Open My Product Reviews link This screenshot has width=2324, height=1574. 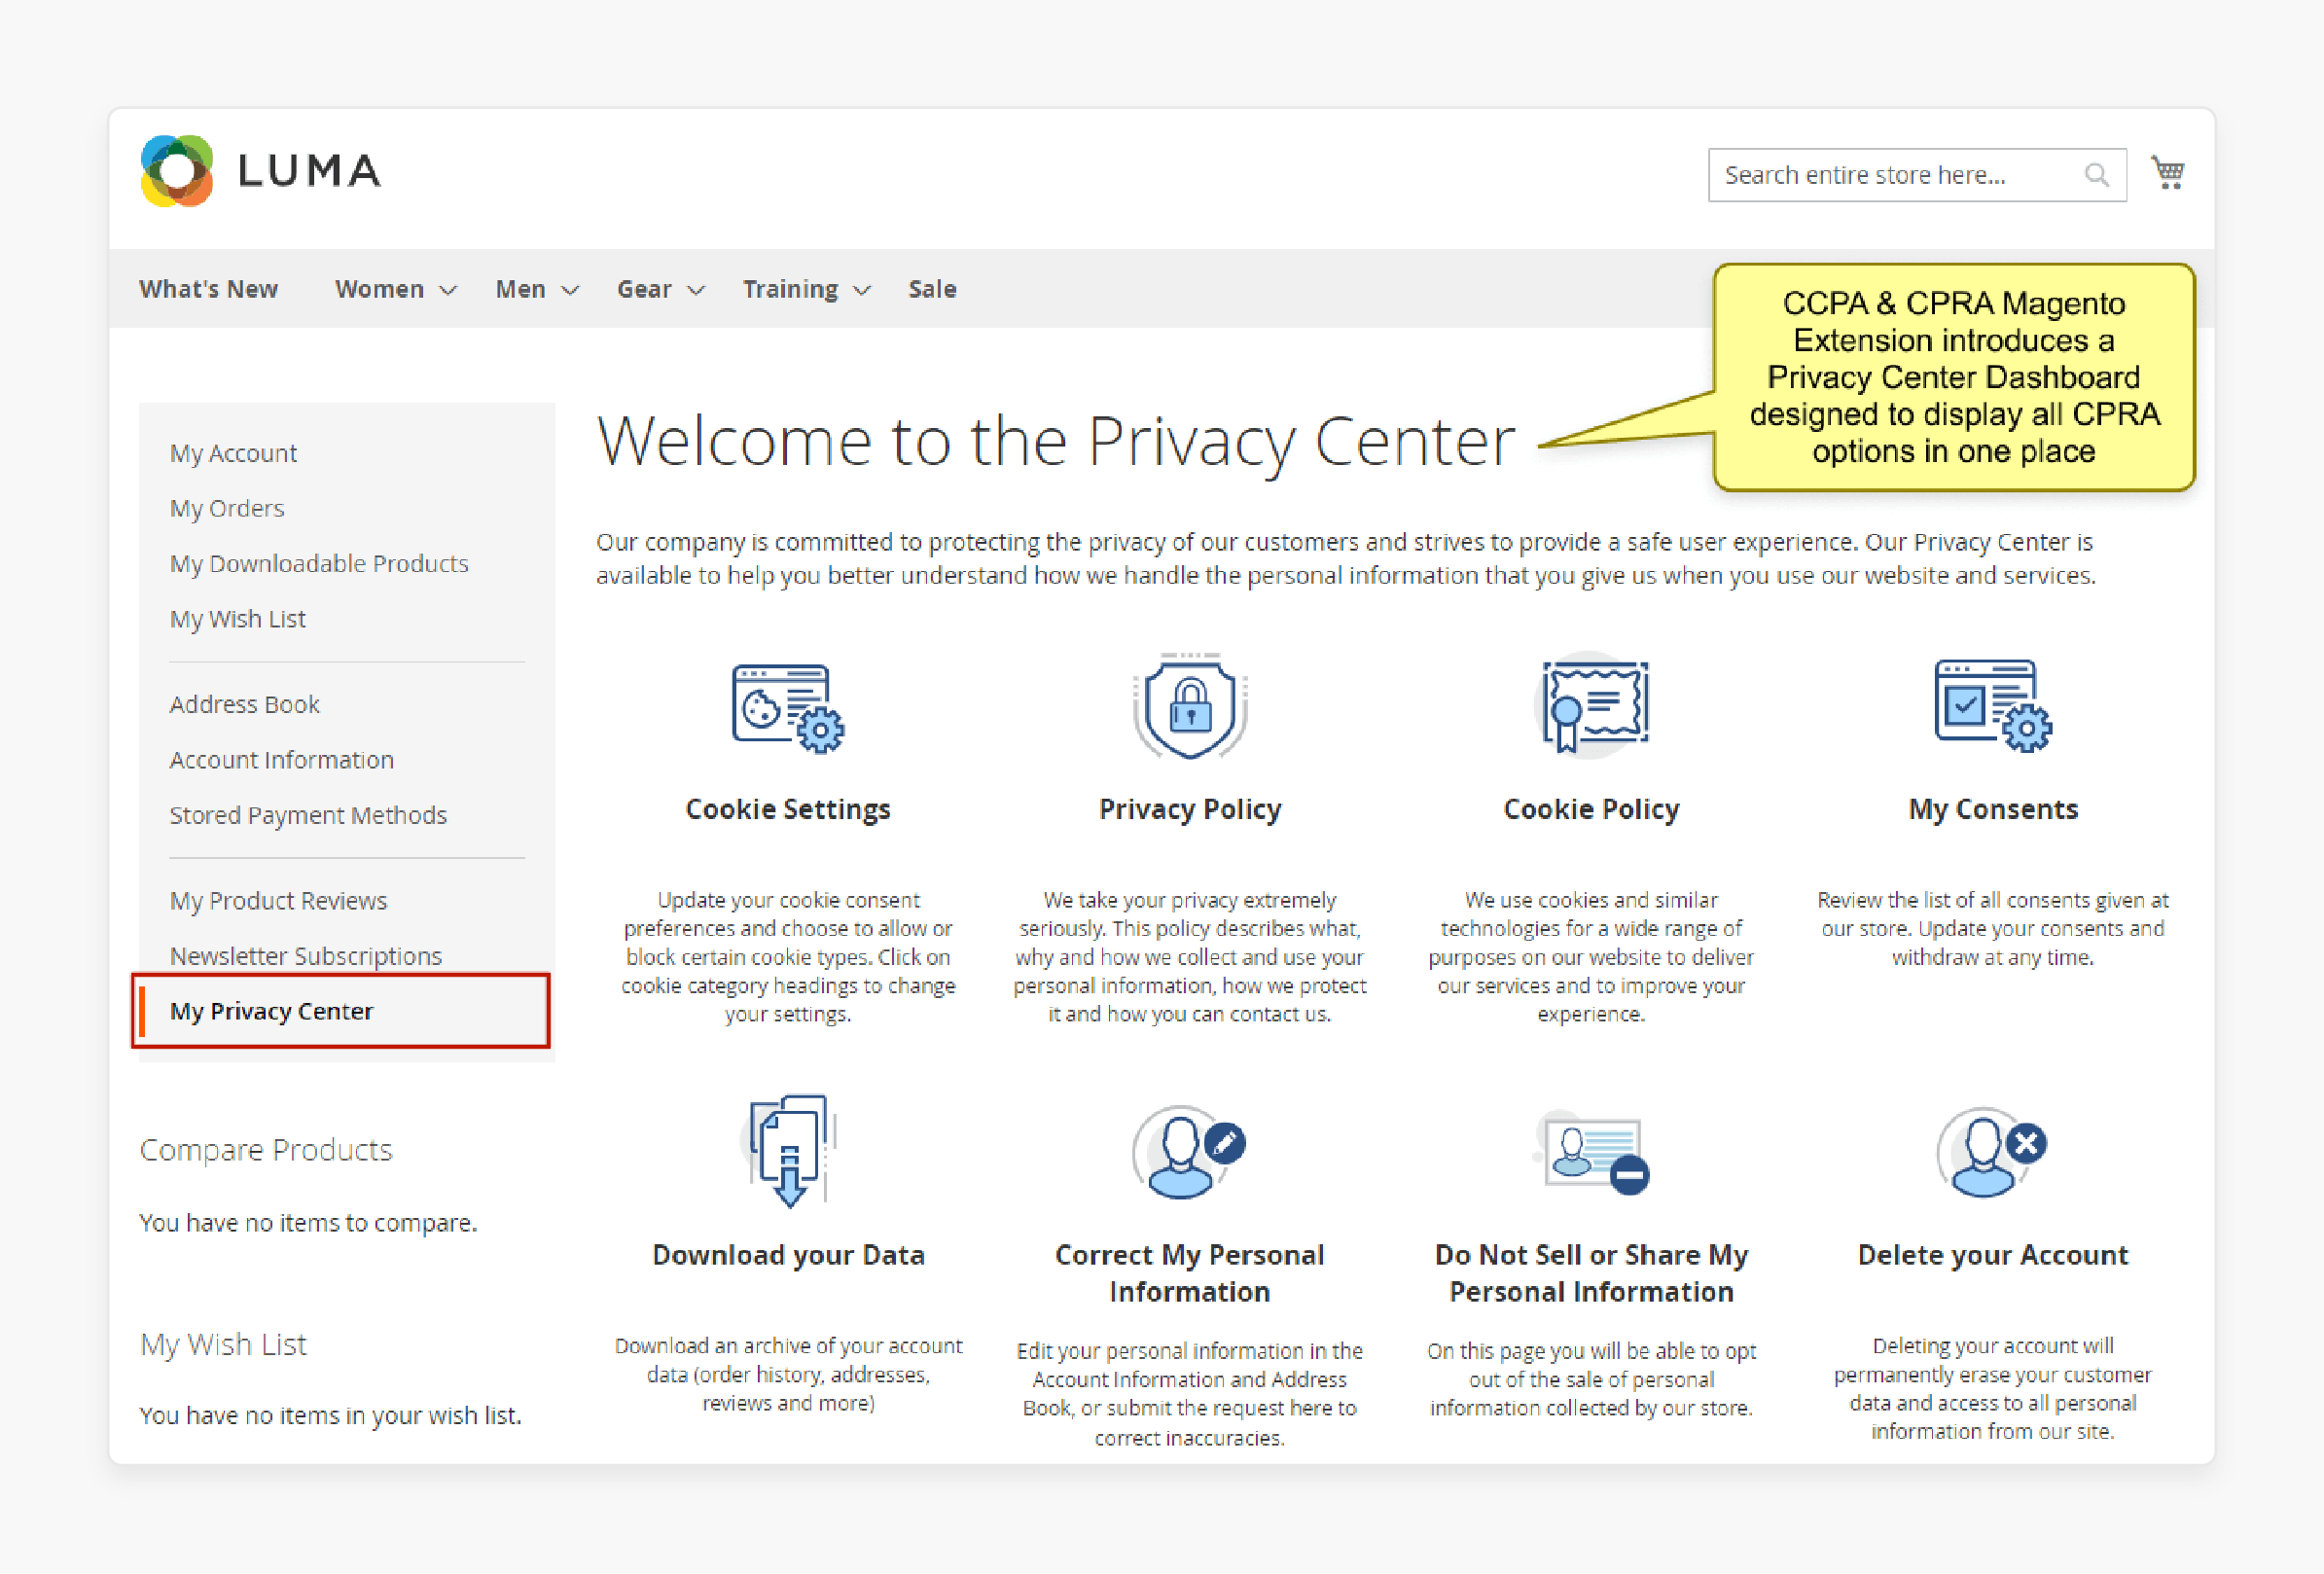278,901
